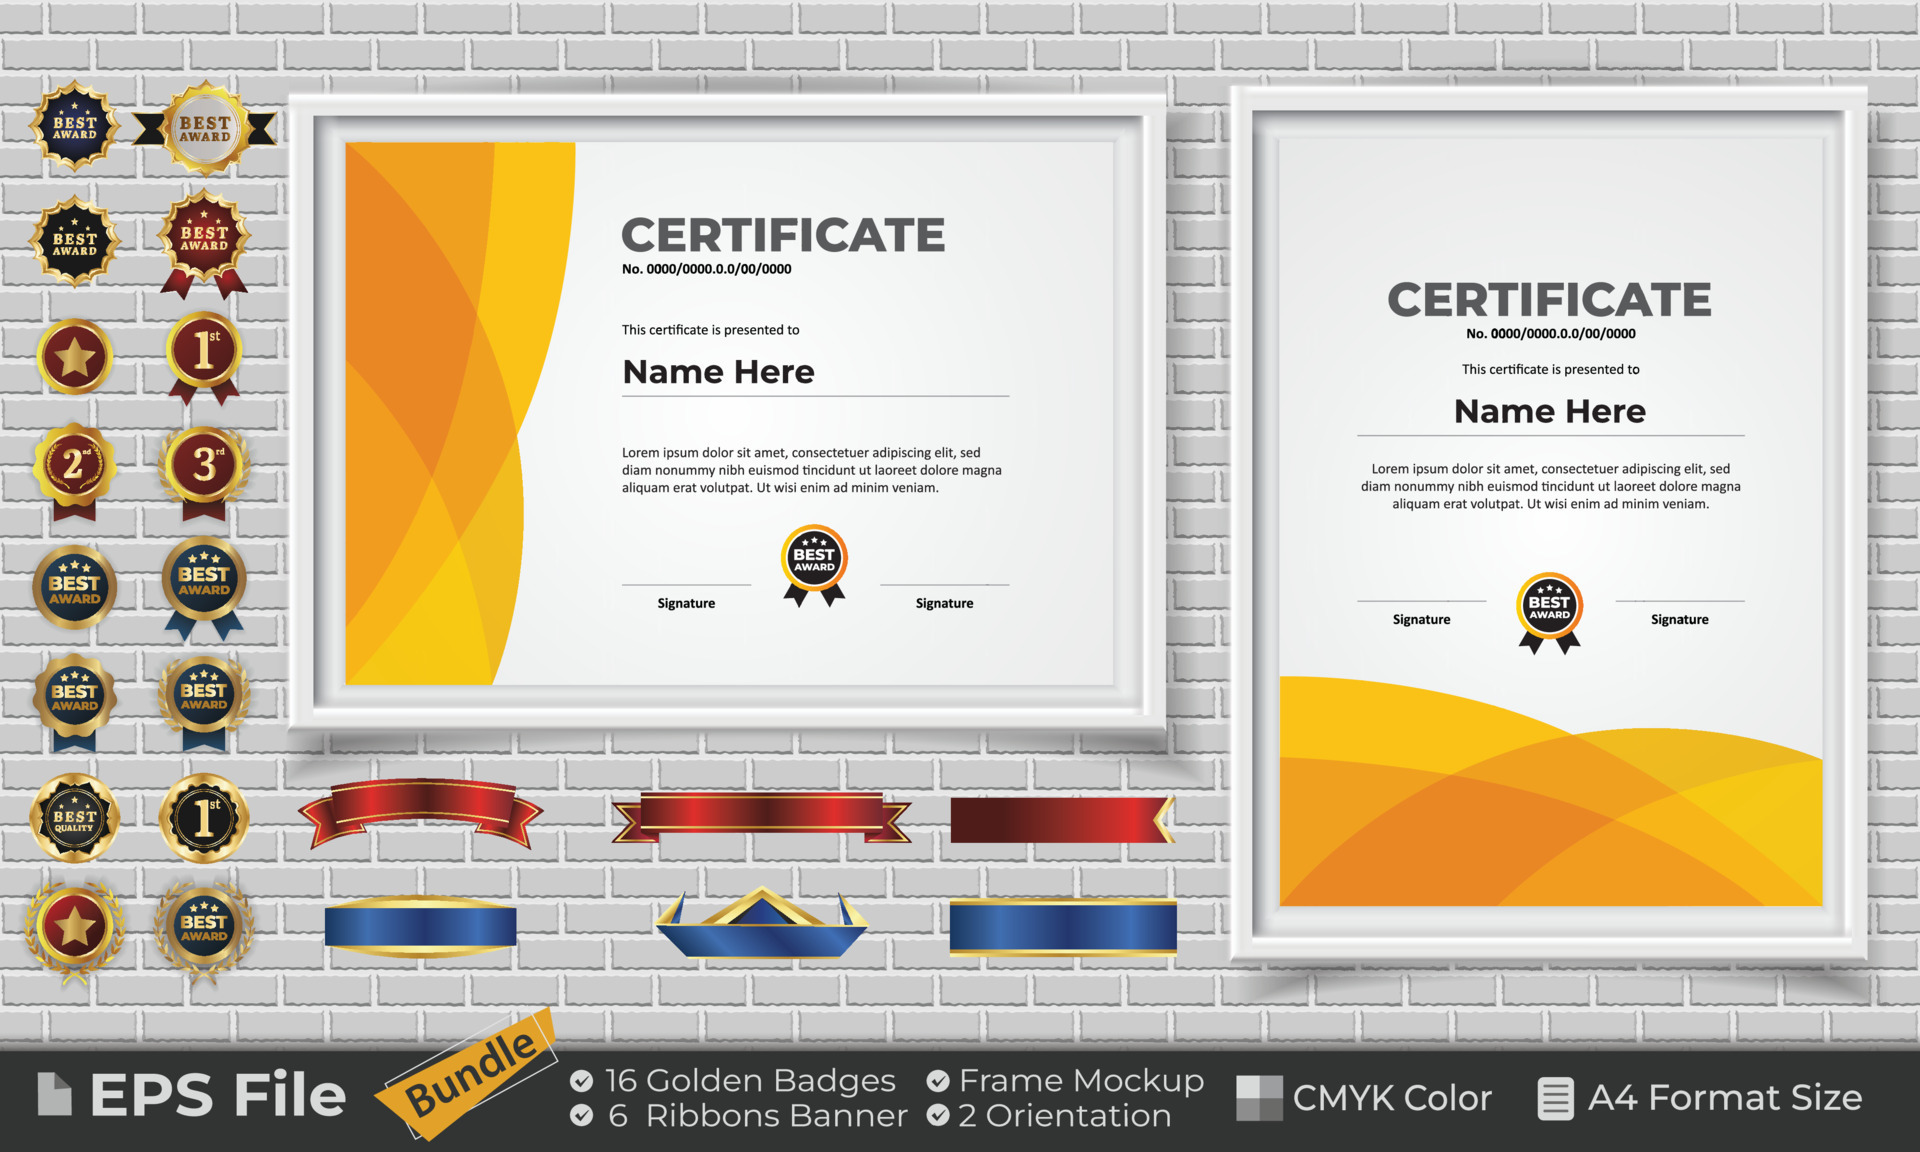Image resolution: width=1920 pixels, height=1152 pixels.
Task: Click the laurel wreath star badge
Action: click(75, 928)
